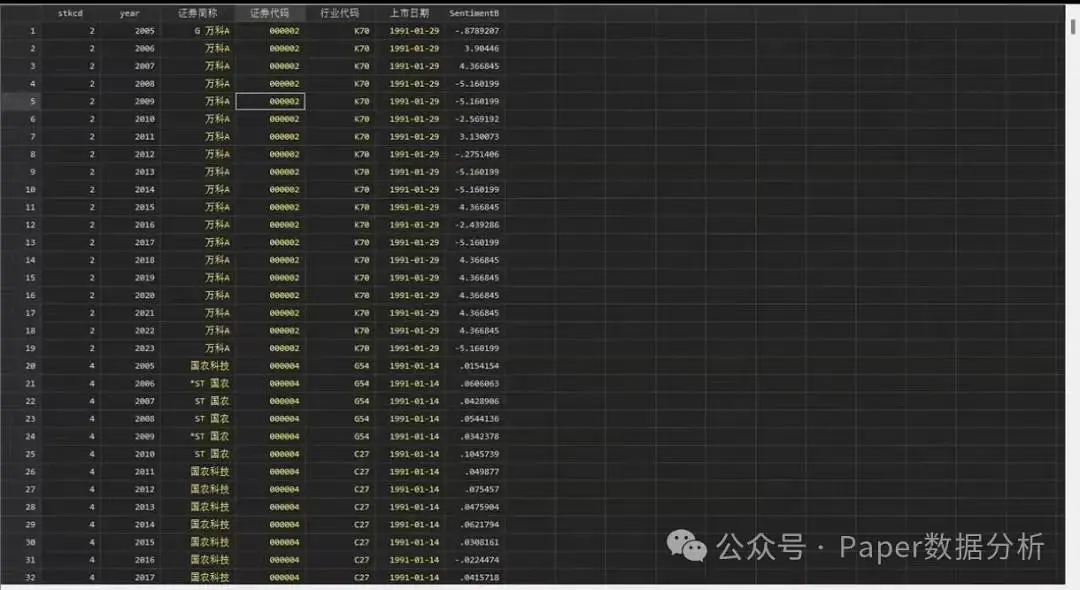The height and width of the screenshot is (590, 1080).
Task: Select SentimentB value .0544136
Action: point(479,419)
